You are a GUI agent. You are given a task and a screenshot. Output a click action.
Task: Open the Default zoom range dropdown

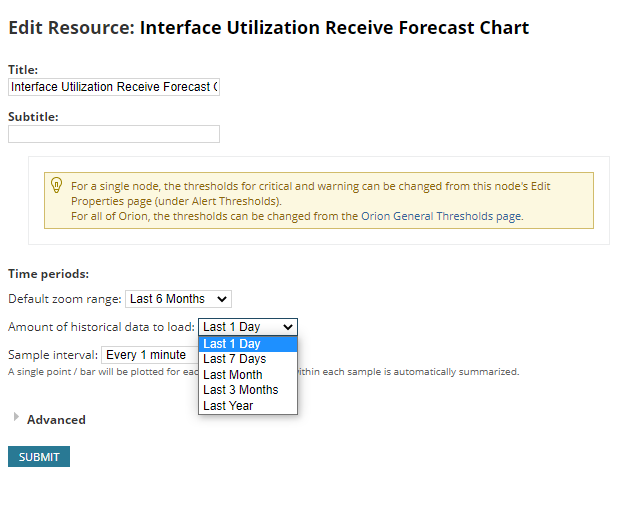tap(178, 299)
